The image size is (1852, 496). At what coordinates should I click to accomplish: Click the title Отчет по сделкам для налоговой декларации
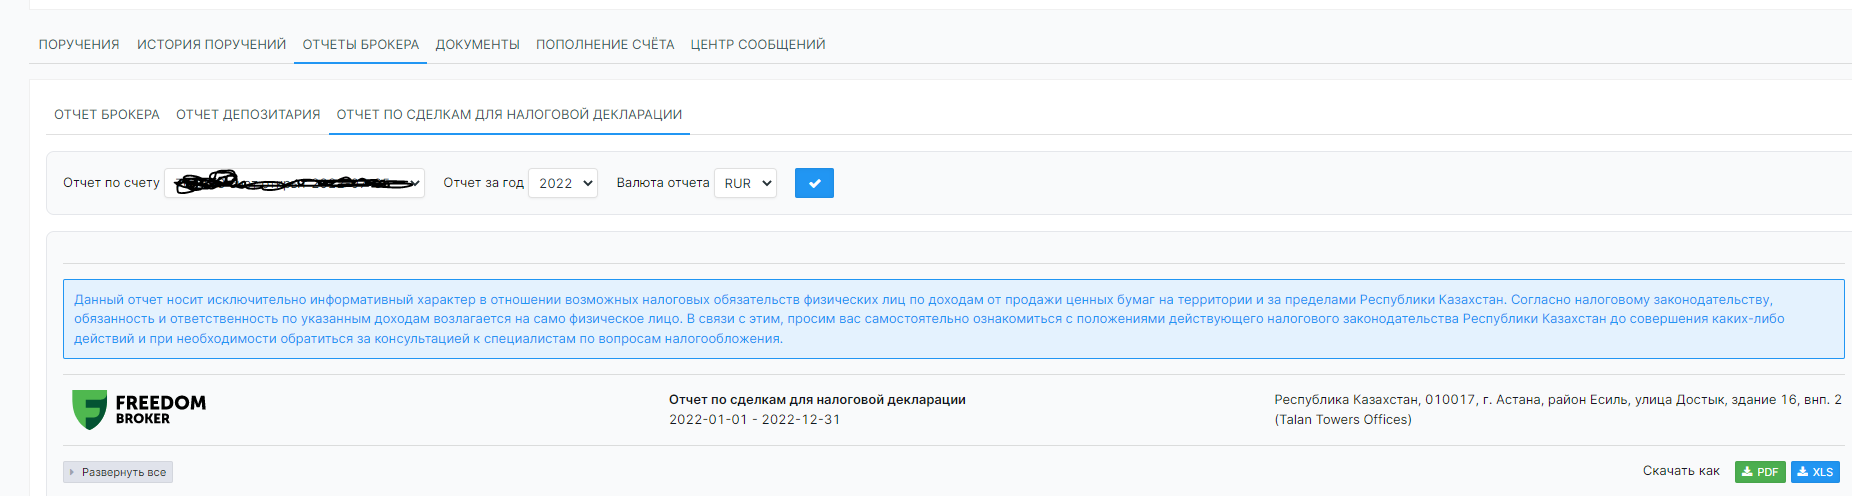(x=817, y=400)
